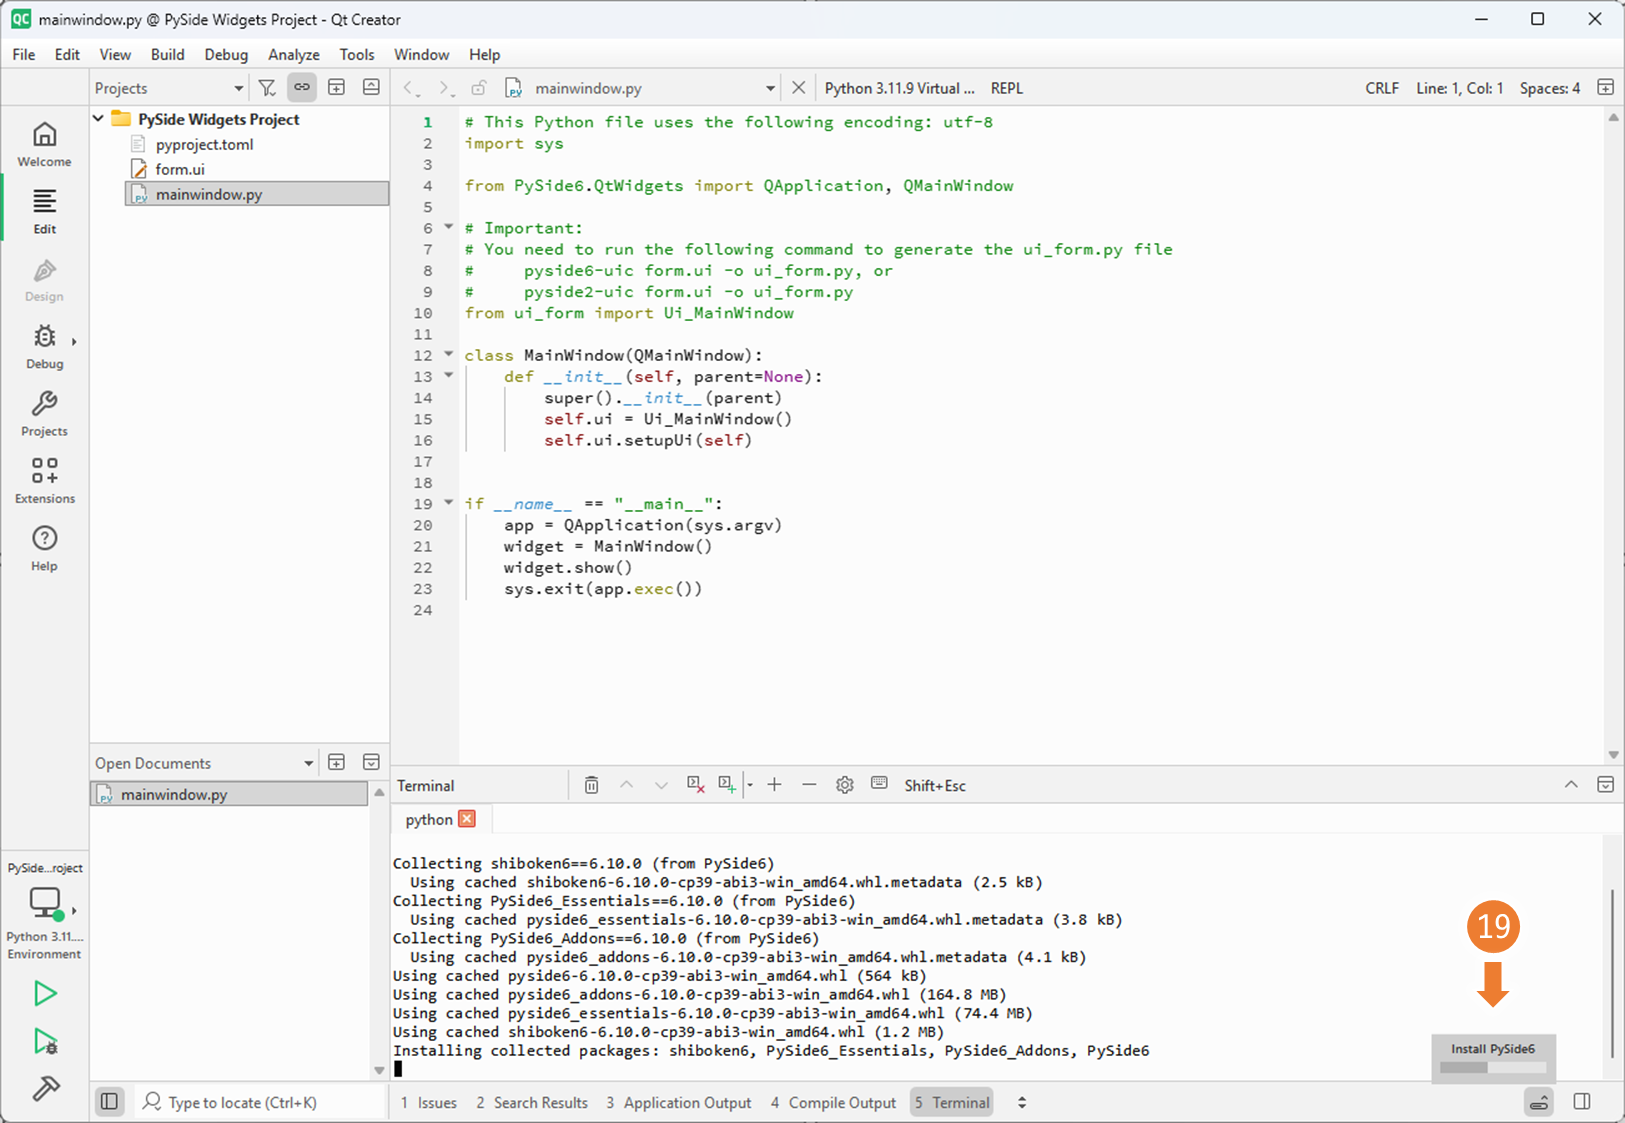Open the Welcome mode
Screen dimensions: 1625x1123
pos(44,144)
